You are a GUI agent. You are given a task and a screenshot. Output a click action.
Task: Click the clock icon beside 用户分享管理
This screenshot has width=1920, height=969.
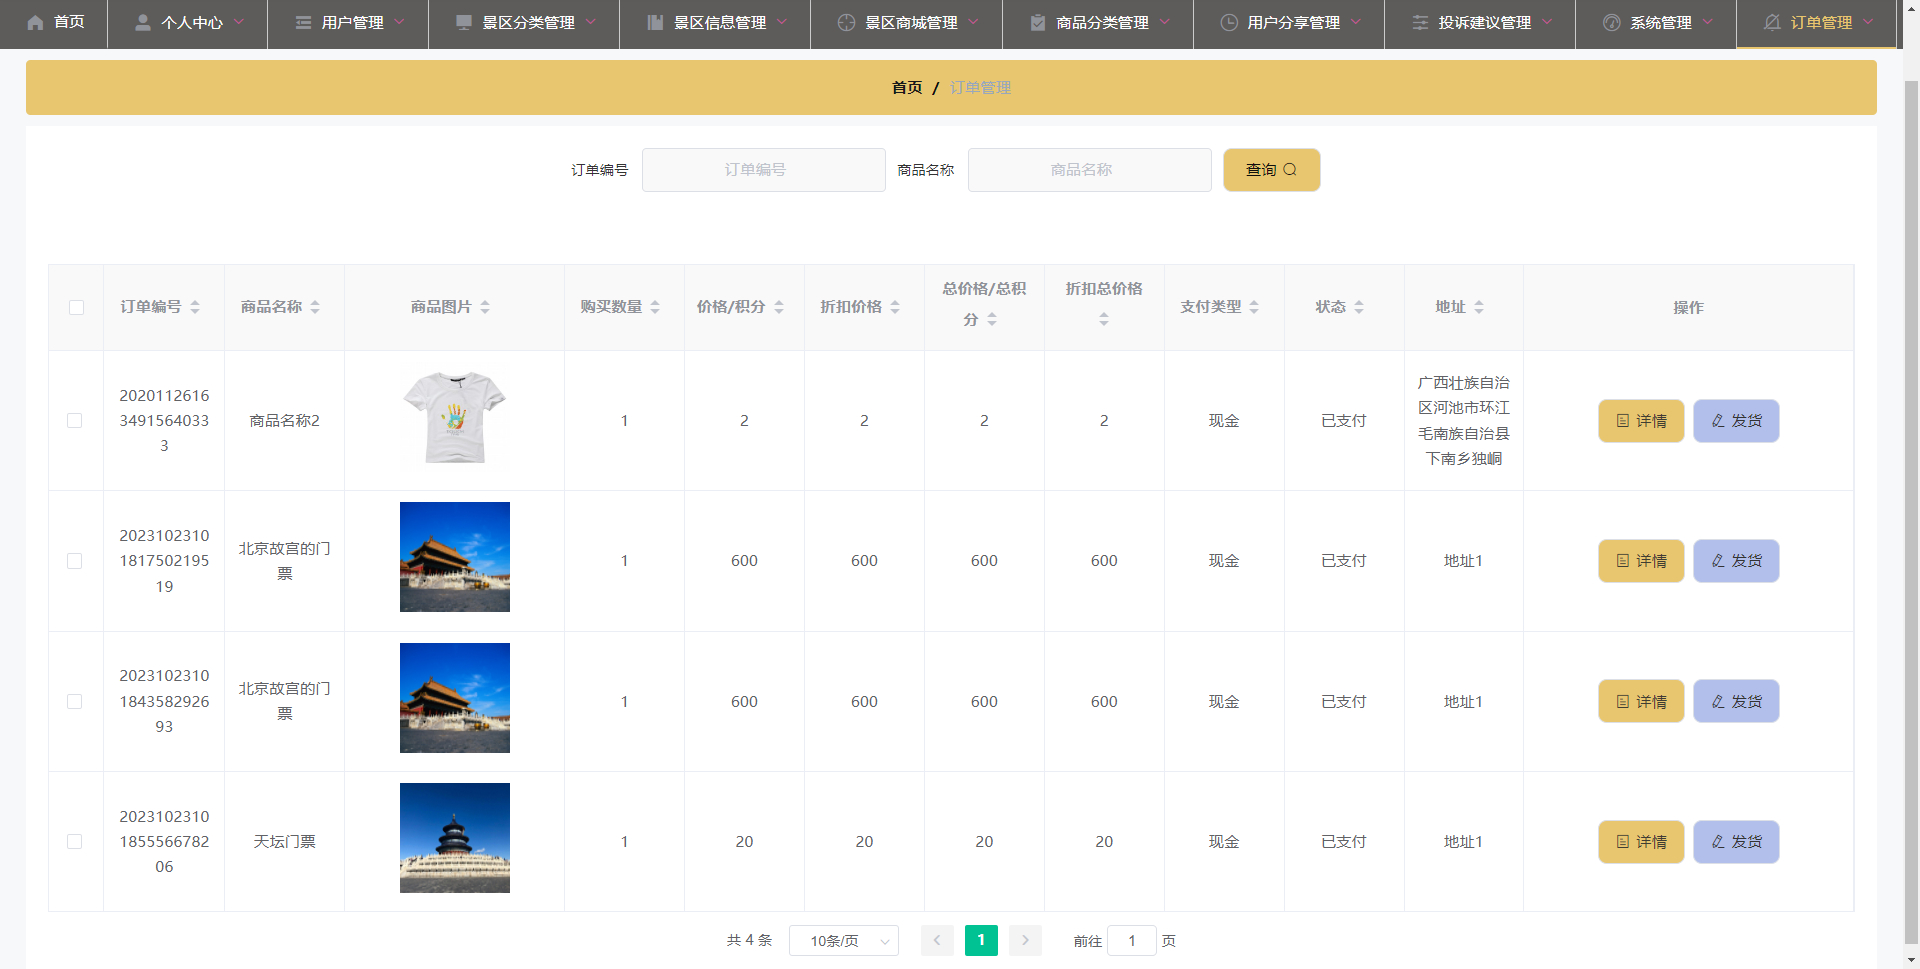tap(1229, 22)
